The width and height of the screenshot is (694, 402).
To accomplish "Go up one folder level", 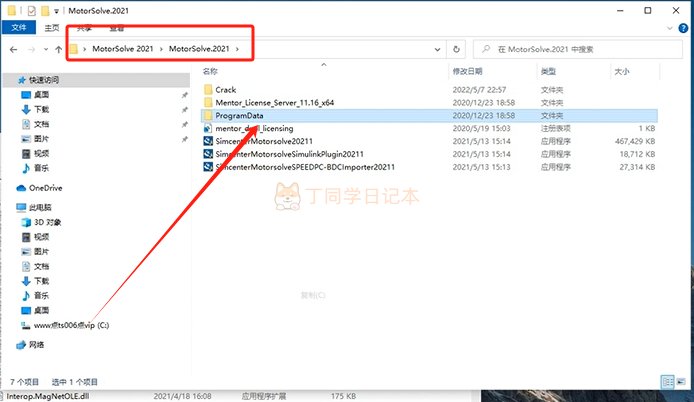I will (x=58, y=50).
